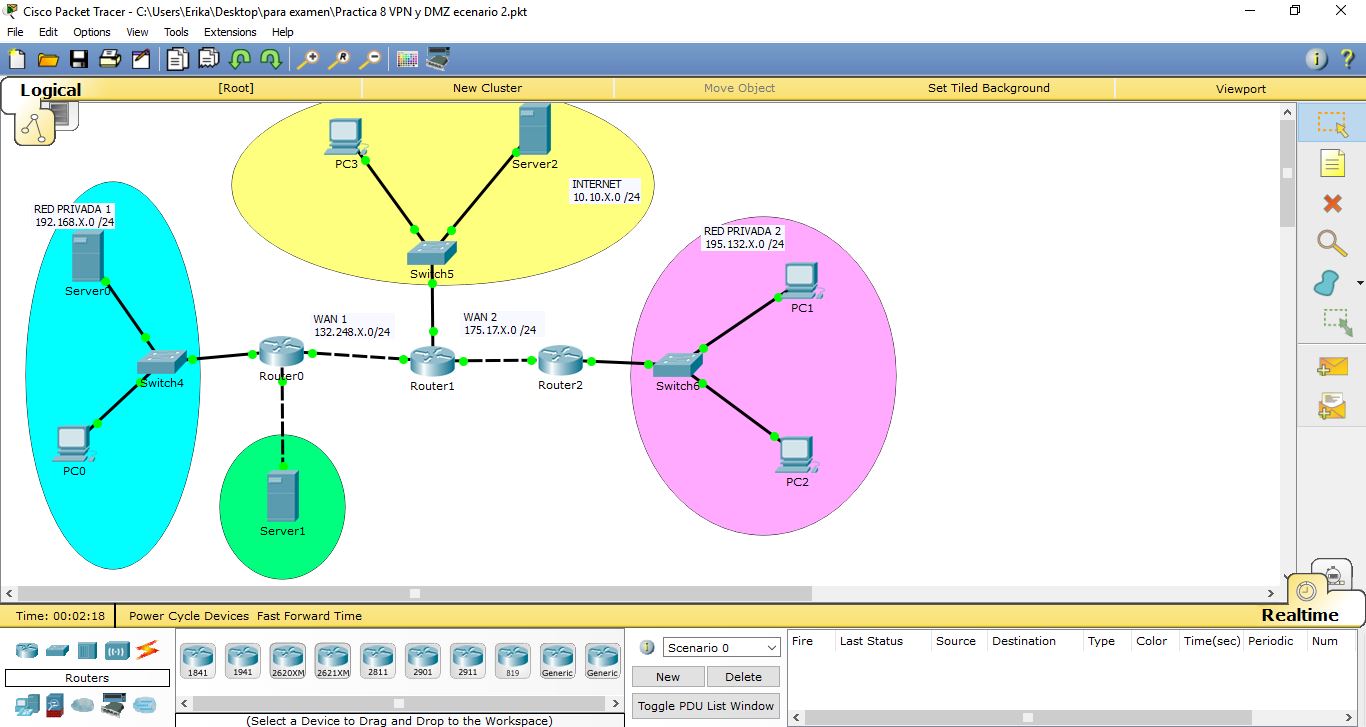The image size is (1366, 727).
Task: Choose the 2811 router model
Action: (x=377, y=658)
